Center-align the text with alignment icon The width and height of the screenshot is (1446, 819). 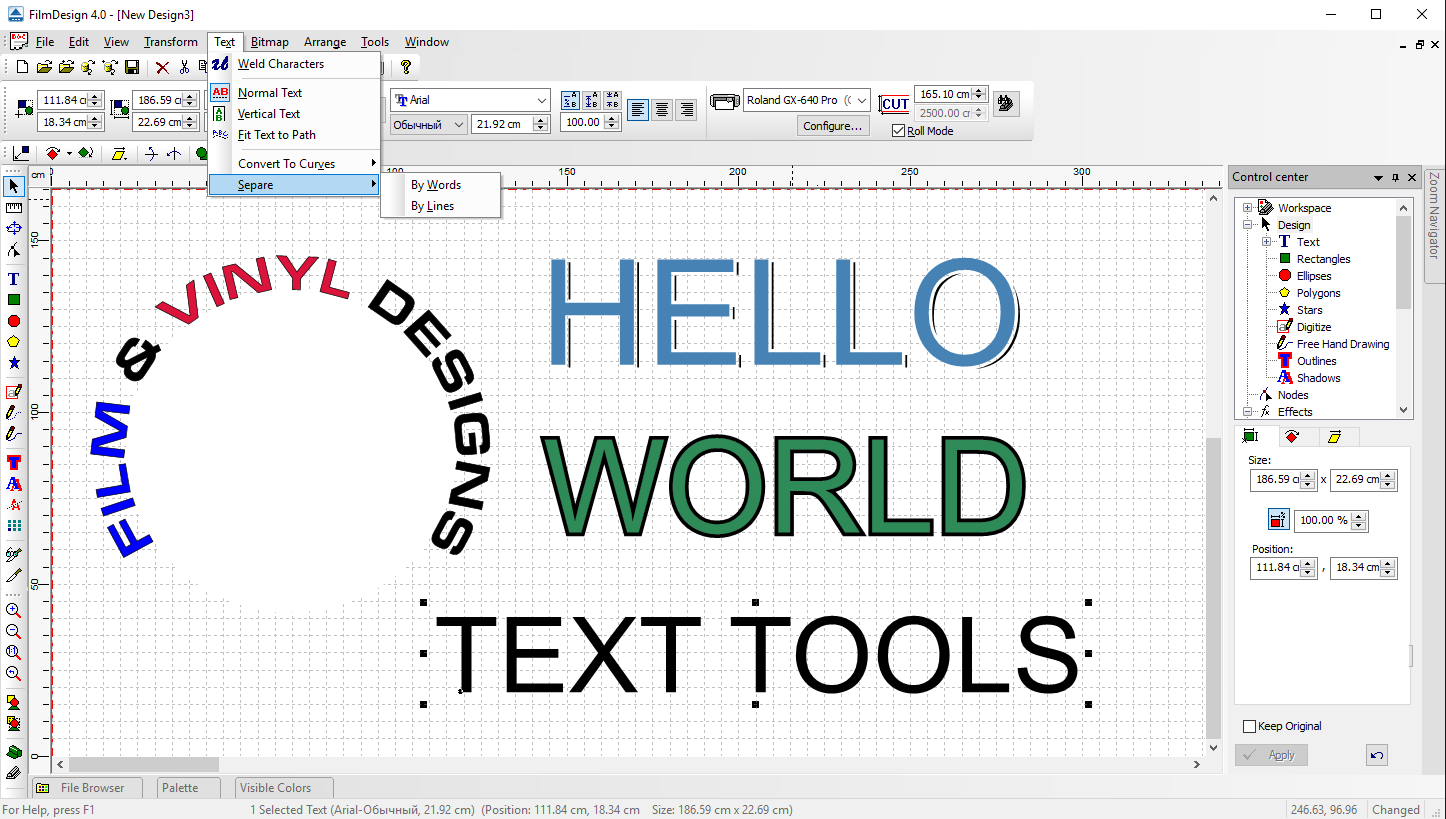662,110
